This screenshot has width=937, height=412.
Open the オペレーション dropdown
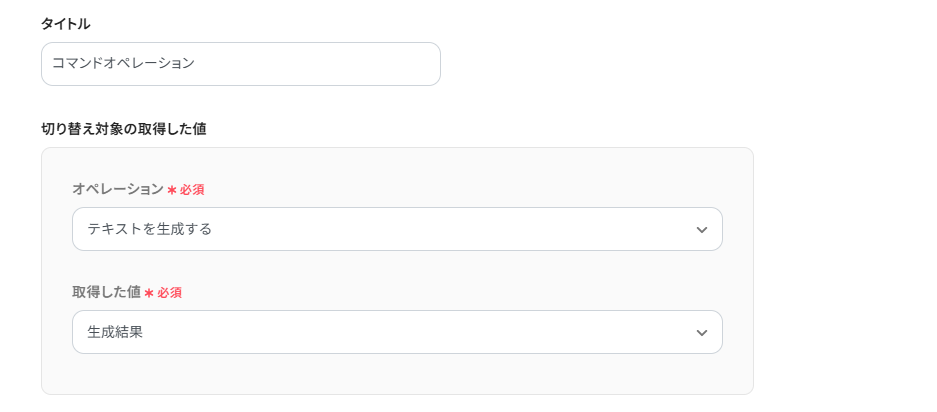click(397, 229)
